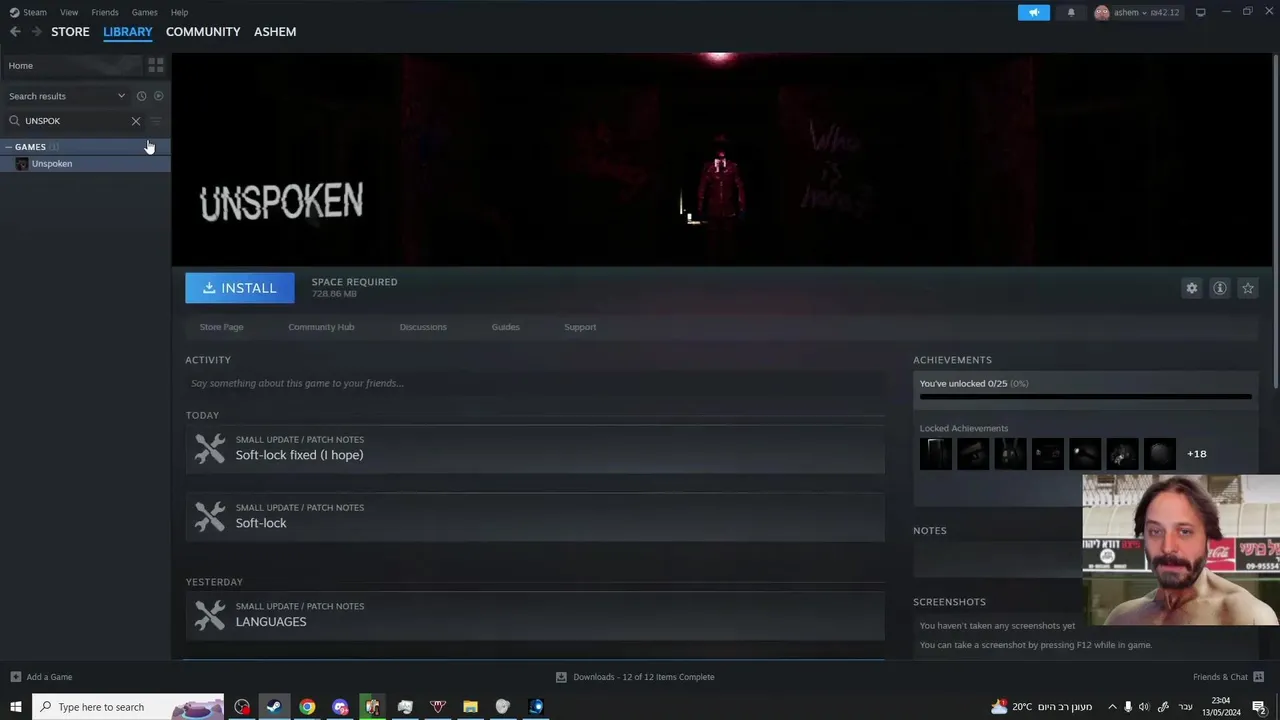Open the notifications bell

[1071, 12]
